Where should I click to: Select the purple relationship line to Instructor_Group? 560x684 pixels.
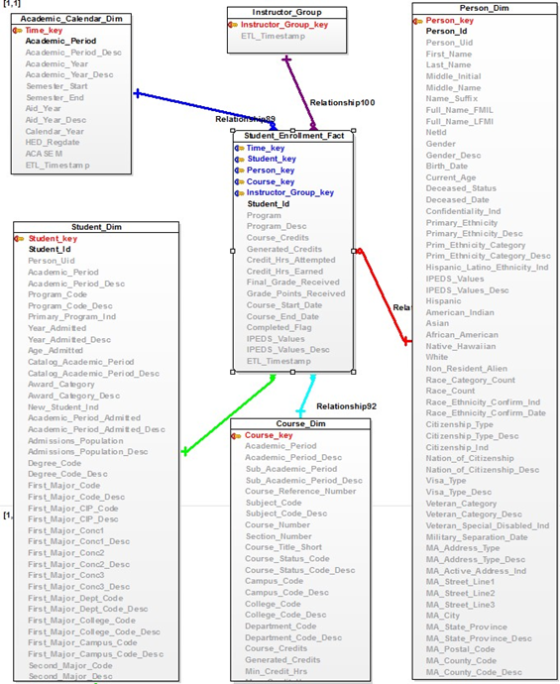pos(300,92)
